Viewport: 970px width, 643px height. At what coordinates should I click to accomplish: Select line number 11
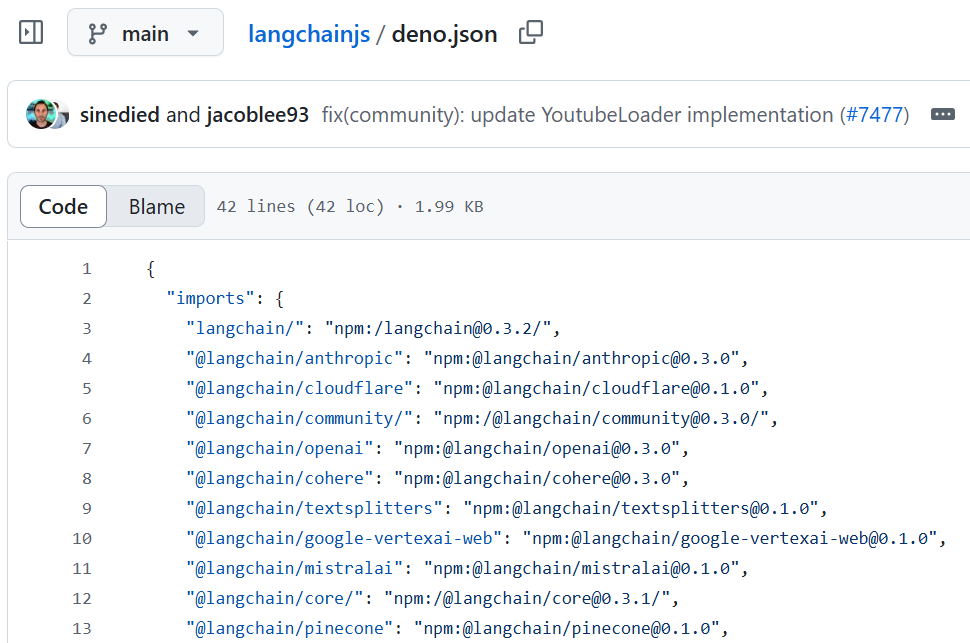pyautogui.click(x=82, y=569)
